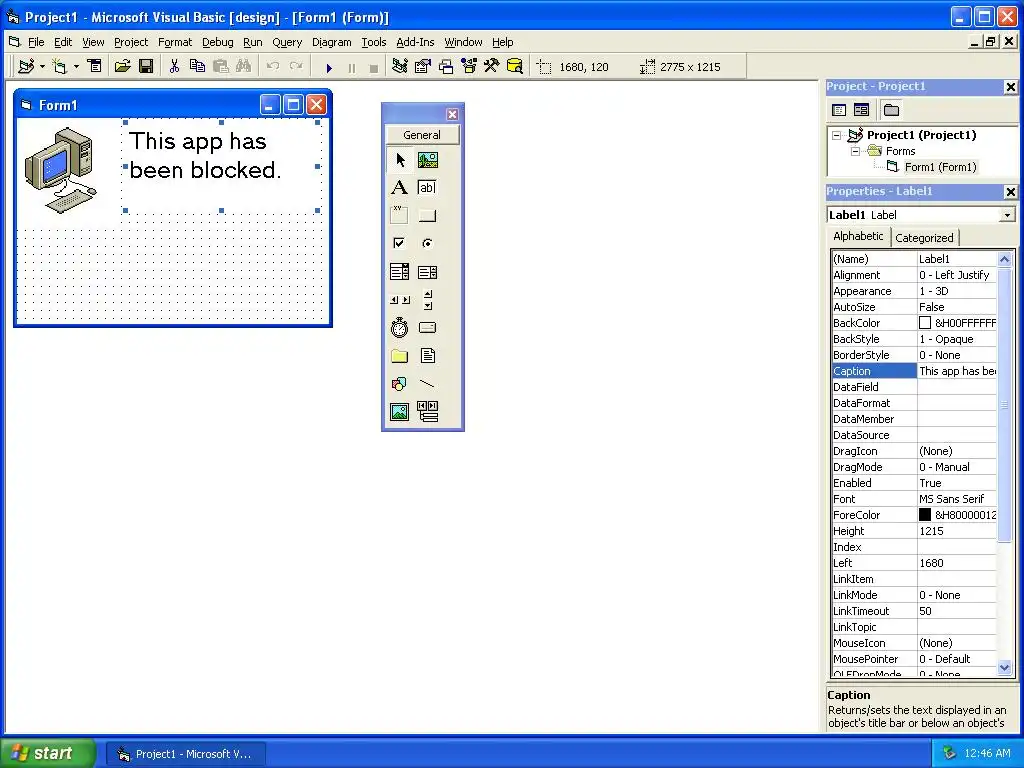The image size is (1024, 768).
Task: Click the Copy toolbar icon
Action: 197,67
